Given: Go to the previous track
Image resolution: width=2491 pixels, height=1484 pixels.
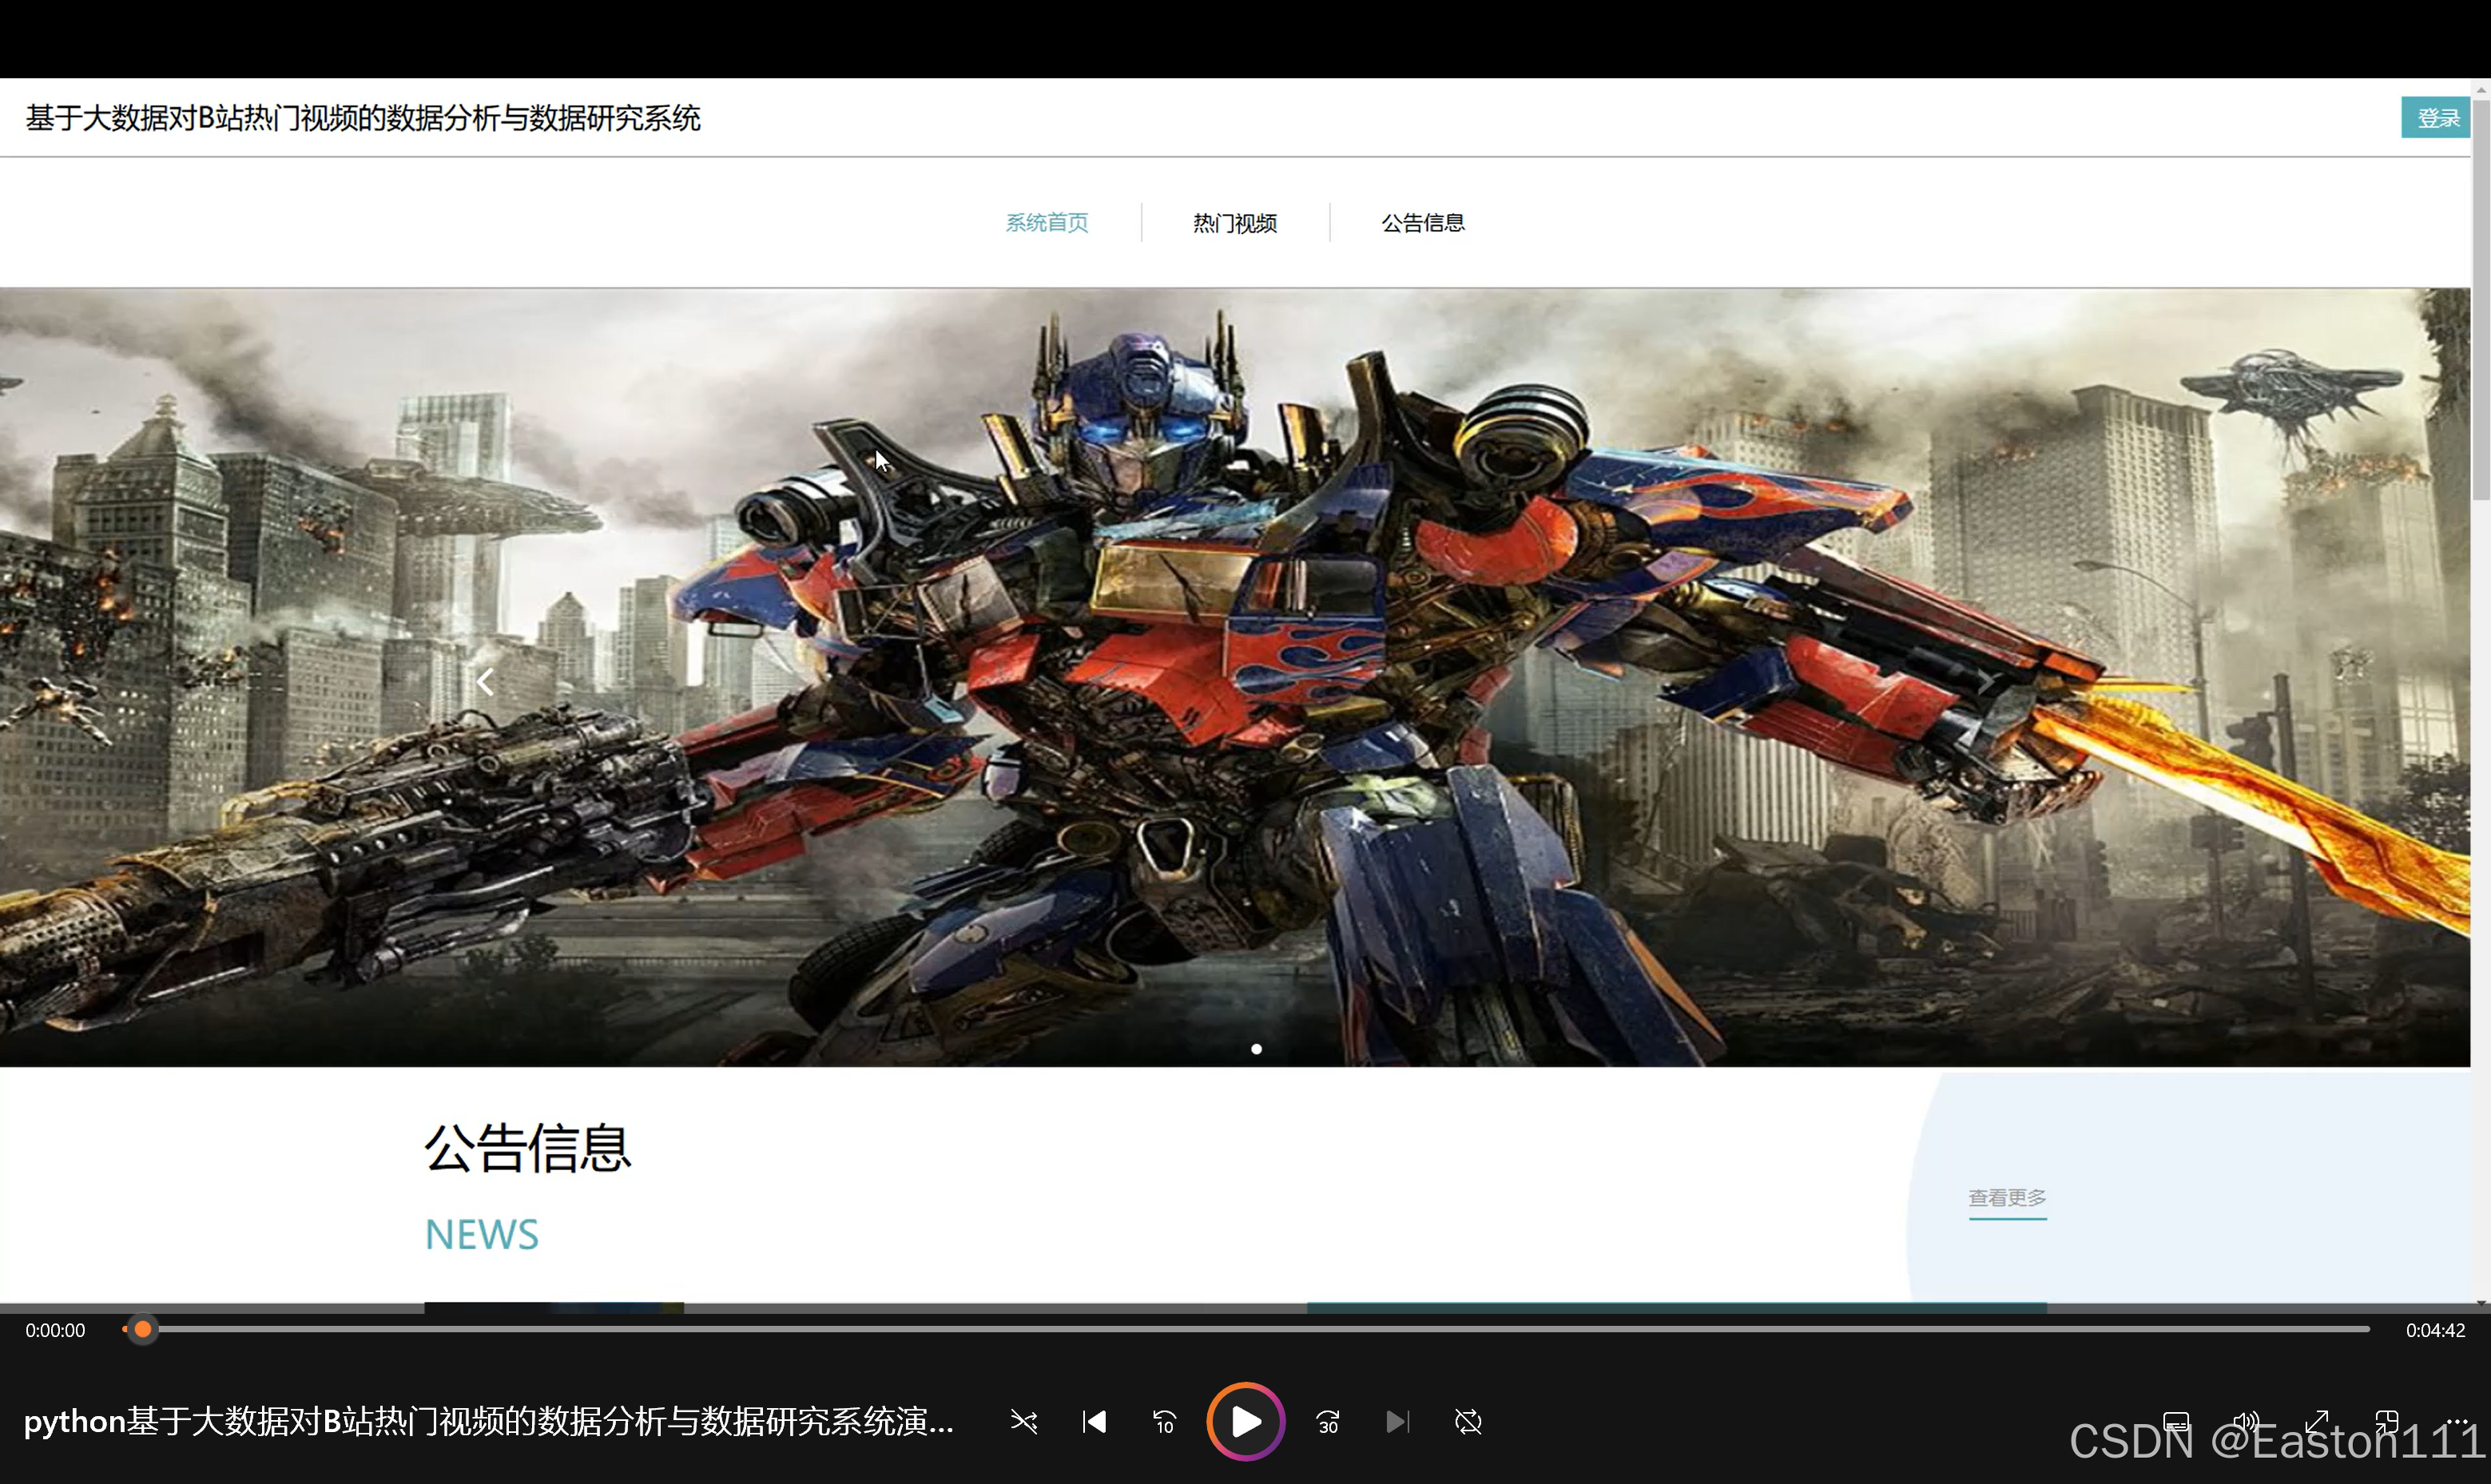Looking at the screenshot, I should tap(1094, 1421).
